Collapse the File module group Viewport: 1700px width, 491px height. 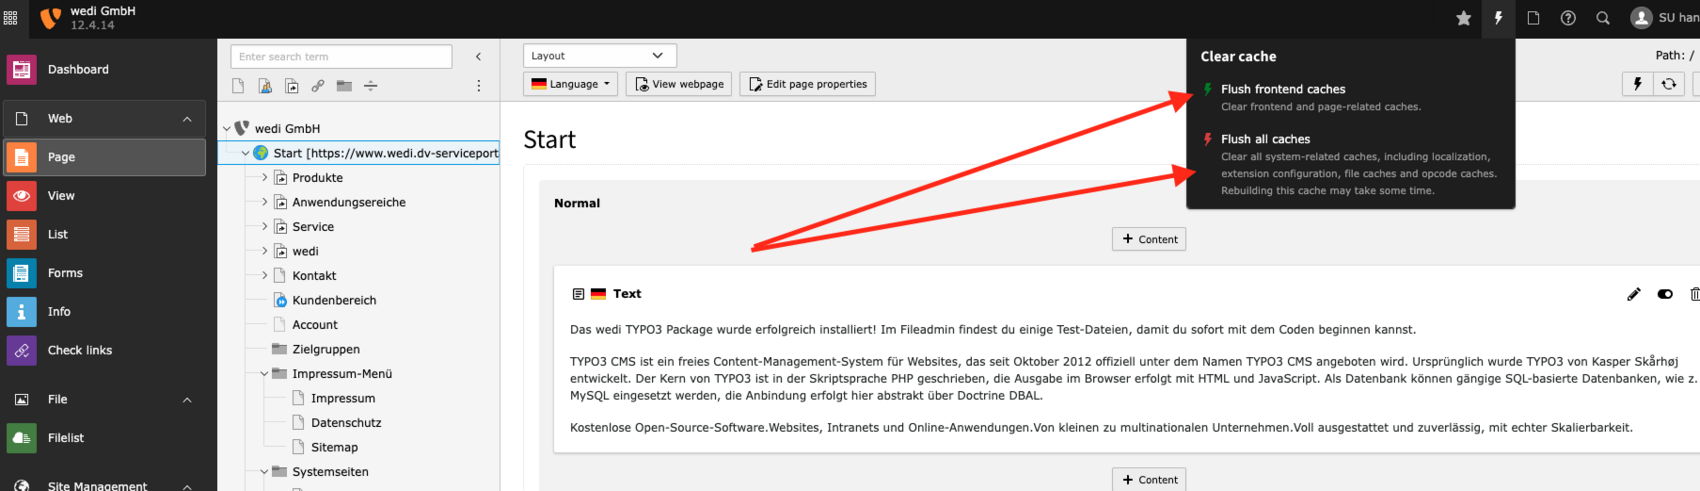coord(187,400)
